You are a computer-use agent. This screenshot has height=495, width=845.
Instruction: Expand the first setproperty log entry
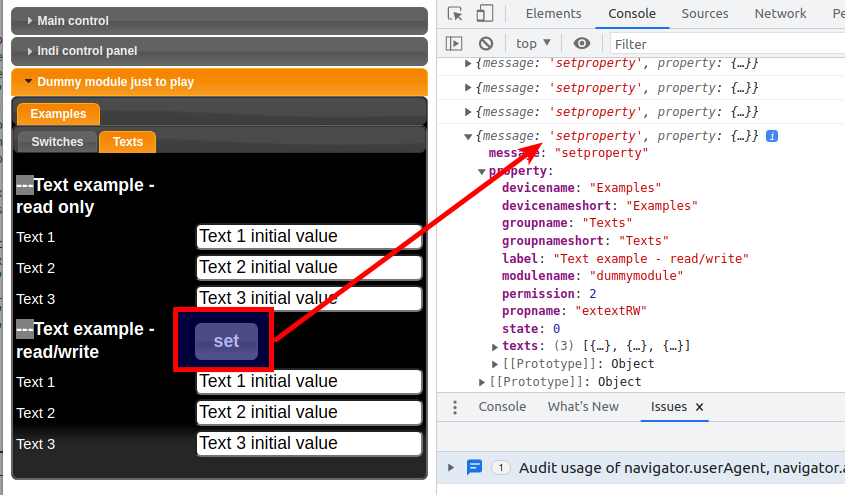point(468,64)
